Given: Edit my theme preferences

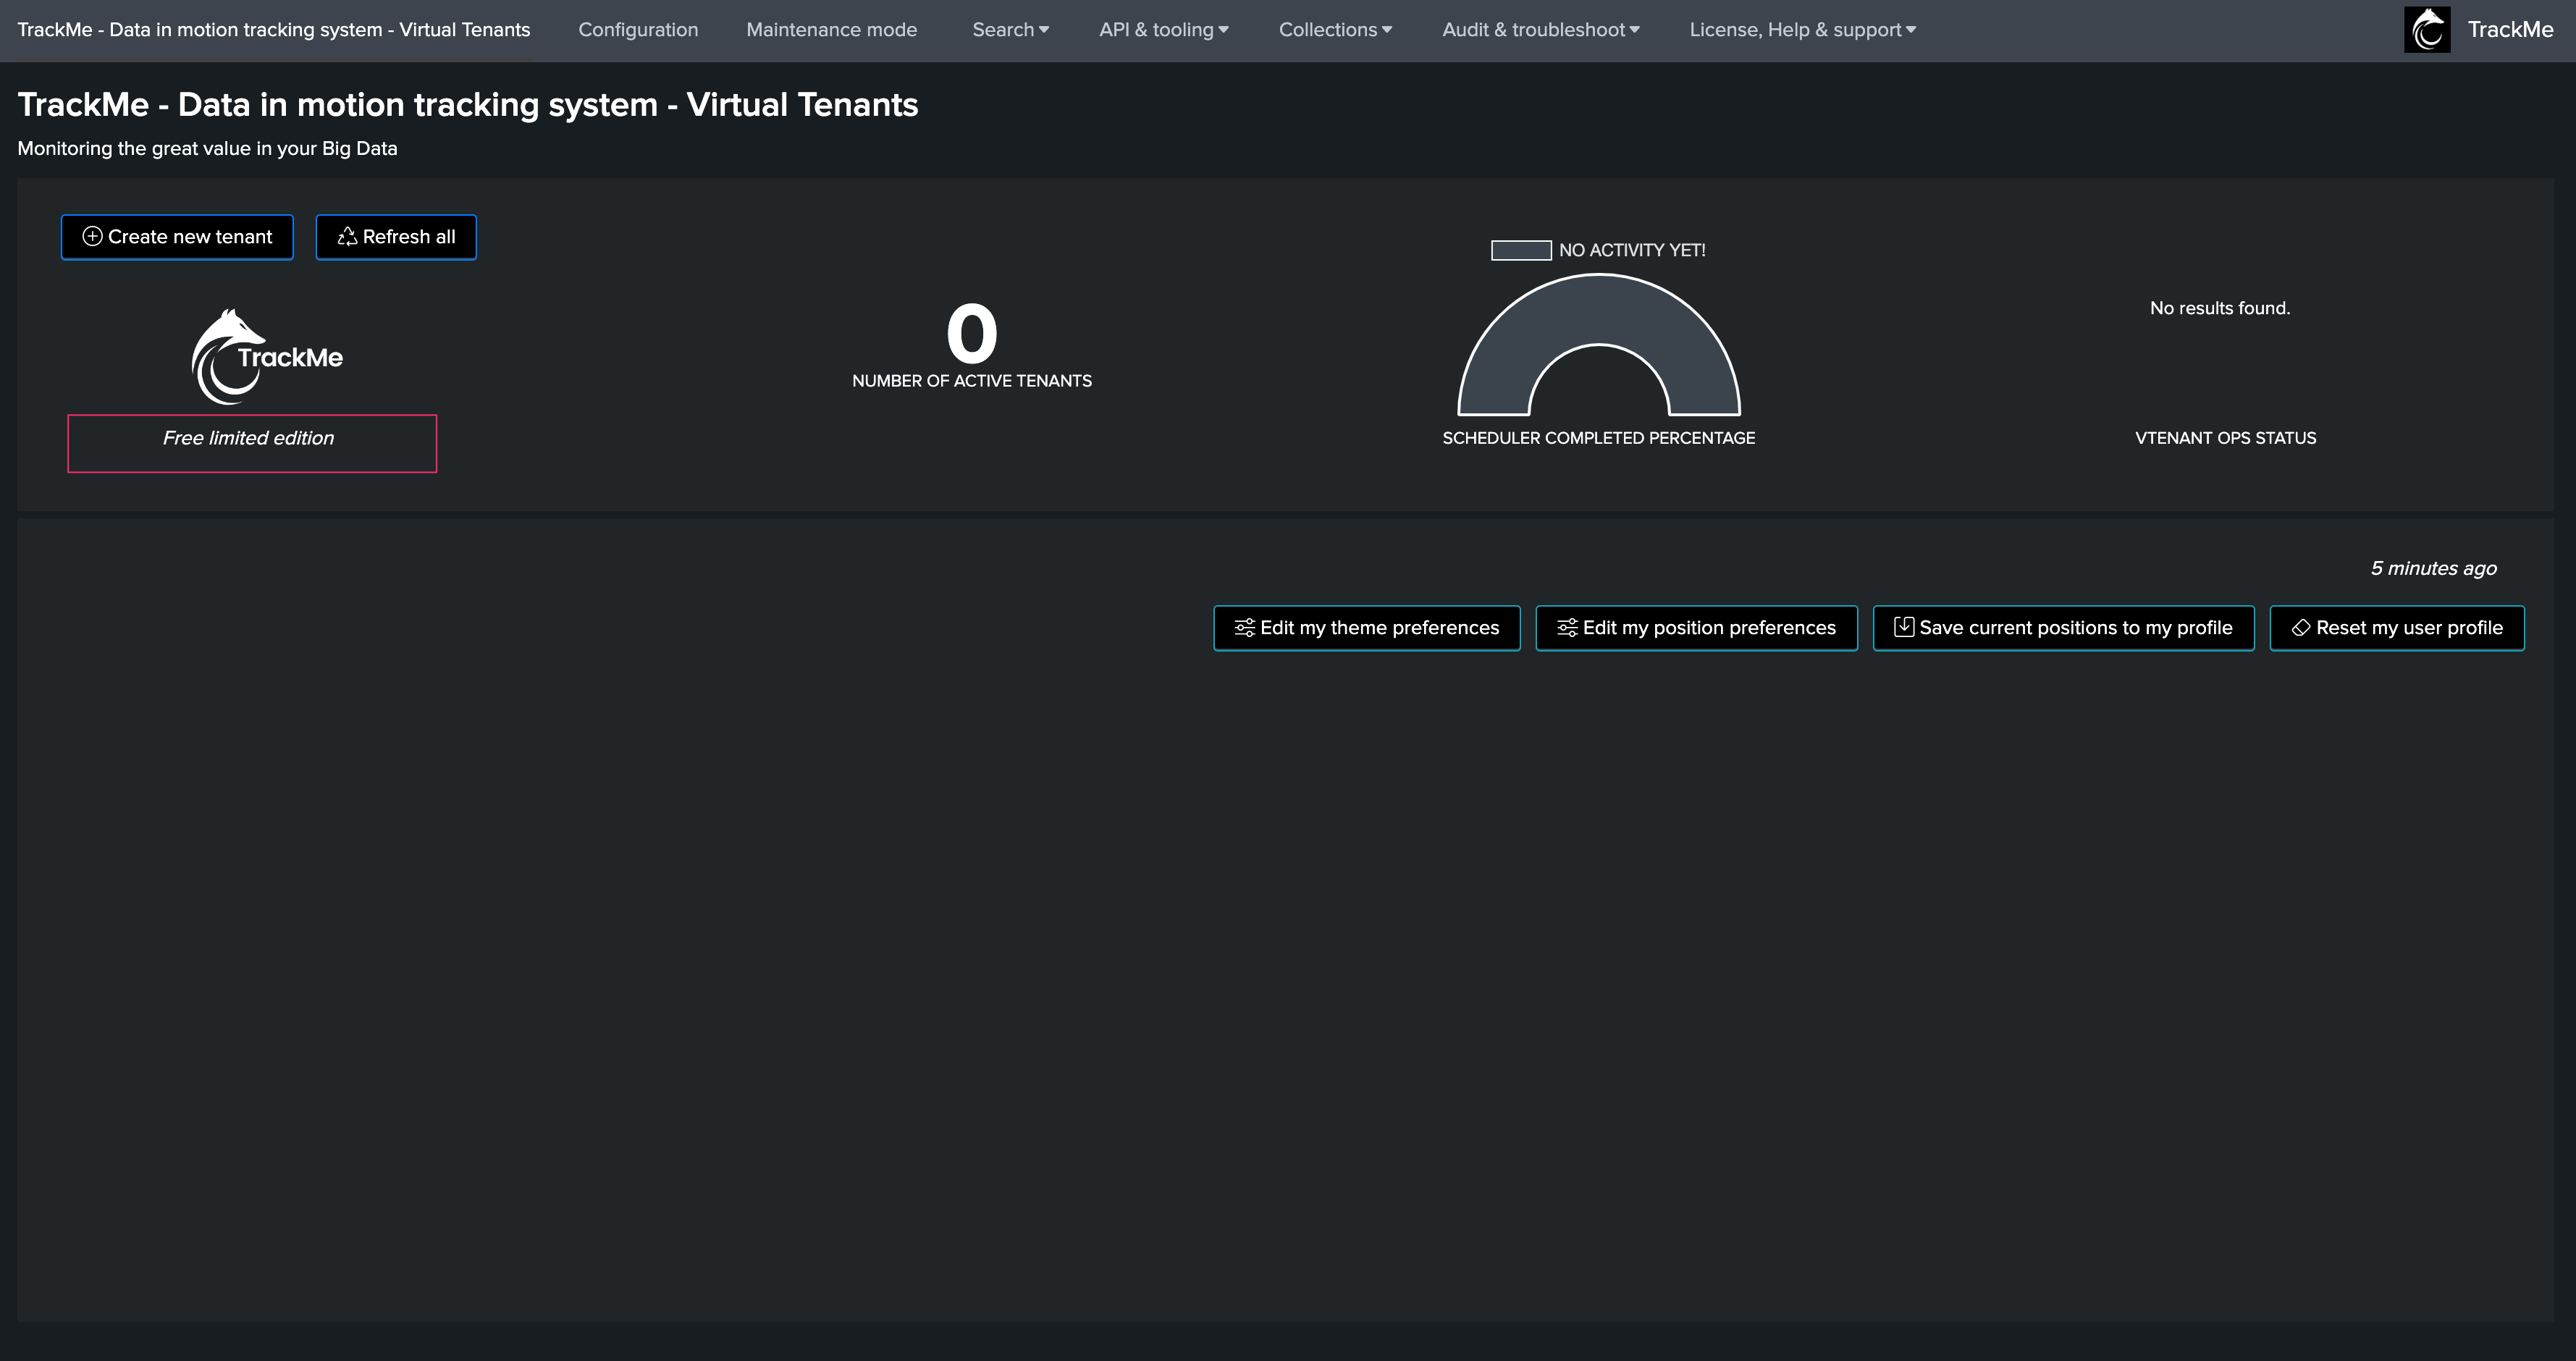Looking at the screenshot, I should 1367,628.
